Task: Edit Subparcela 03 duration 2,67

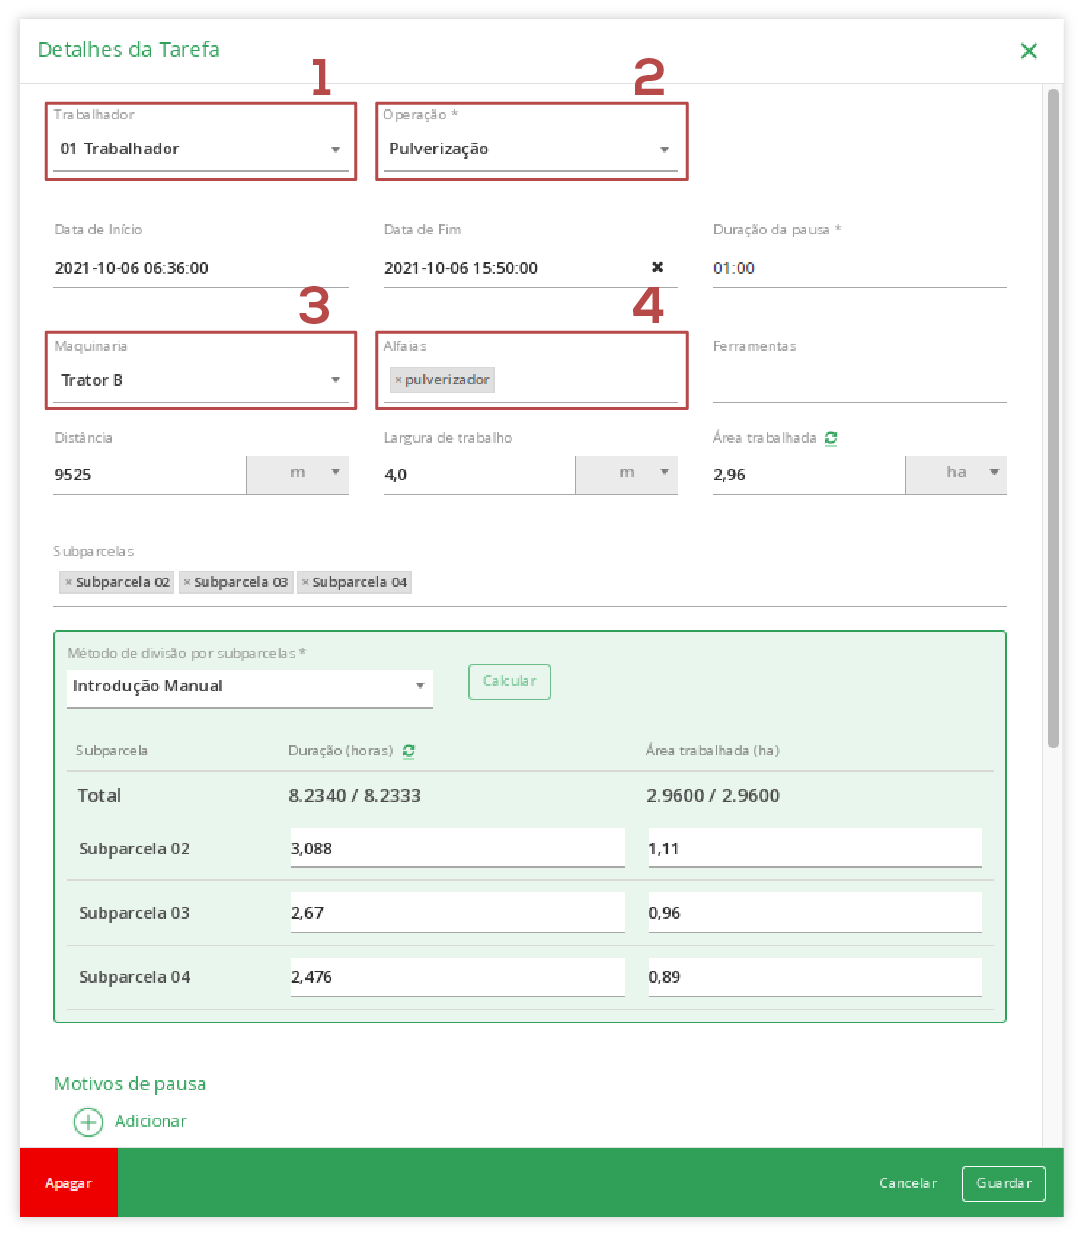Action: pyautogui.click(x=457, y=912)
